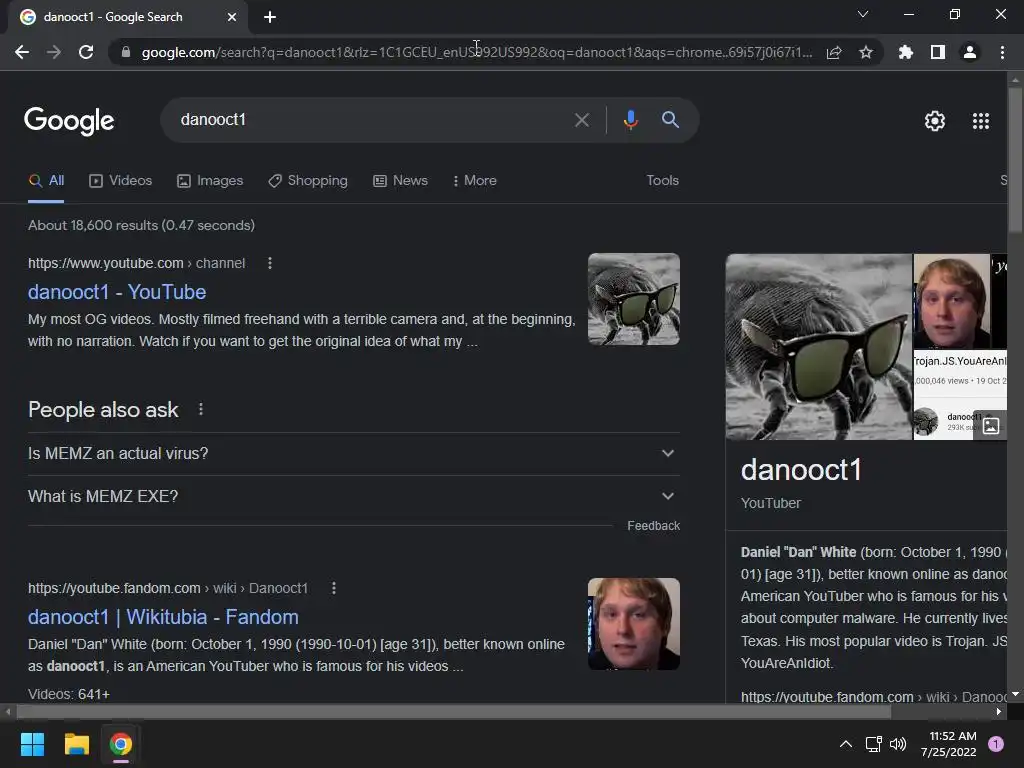This screenshot has width=1024, height=768.
Task: Open a new browser tab
Action: pos(270,17)
